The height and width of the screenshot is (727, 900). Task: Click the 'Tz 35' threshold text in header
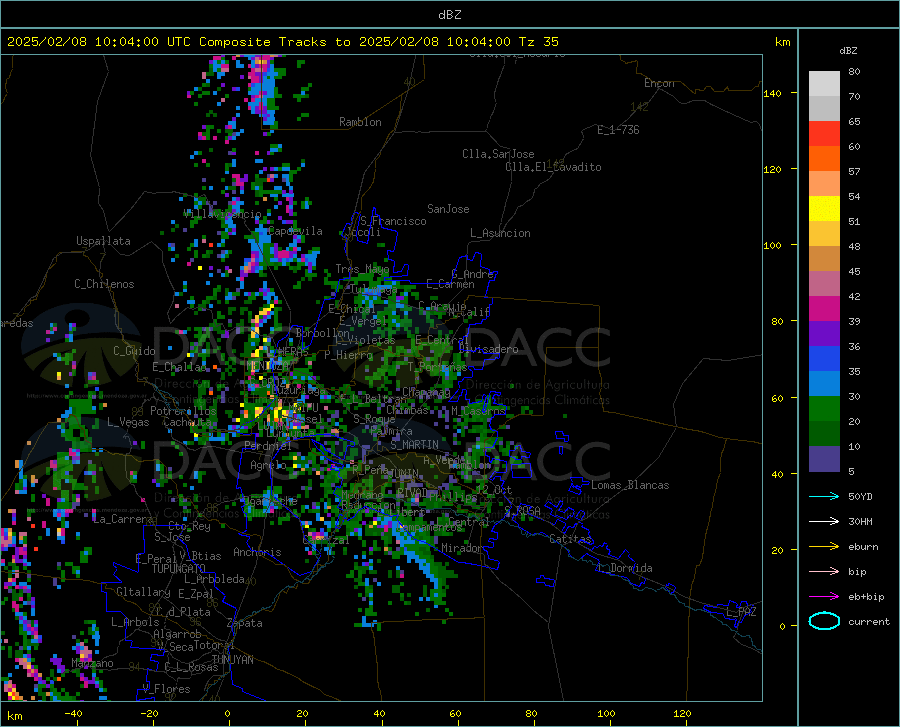(x=538, y=42)
